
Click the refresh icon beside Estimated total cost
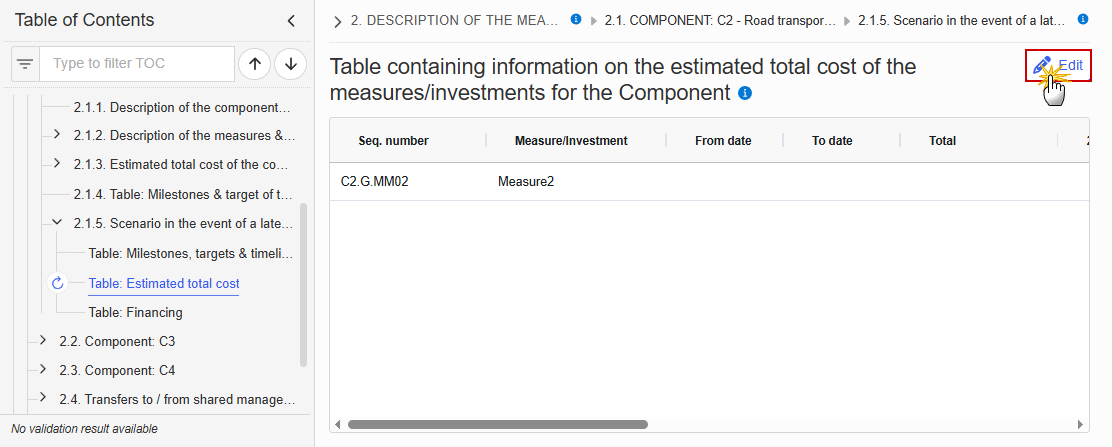(58, 283)
